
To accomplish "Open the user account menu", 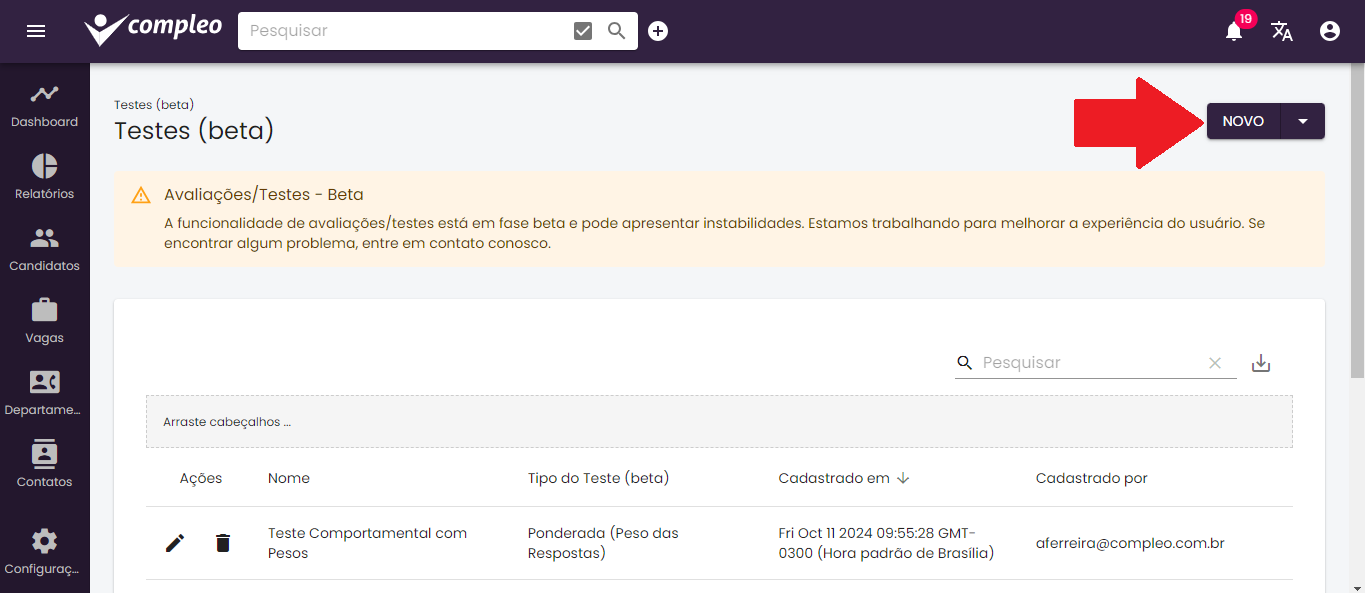I will pyautogui.click(x=1329, y=31).
